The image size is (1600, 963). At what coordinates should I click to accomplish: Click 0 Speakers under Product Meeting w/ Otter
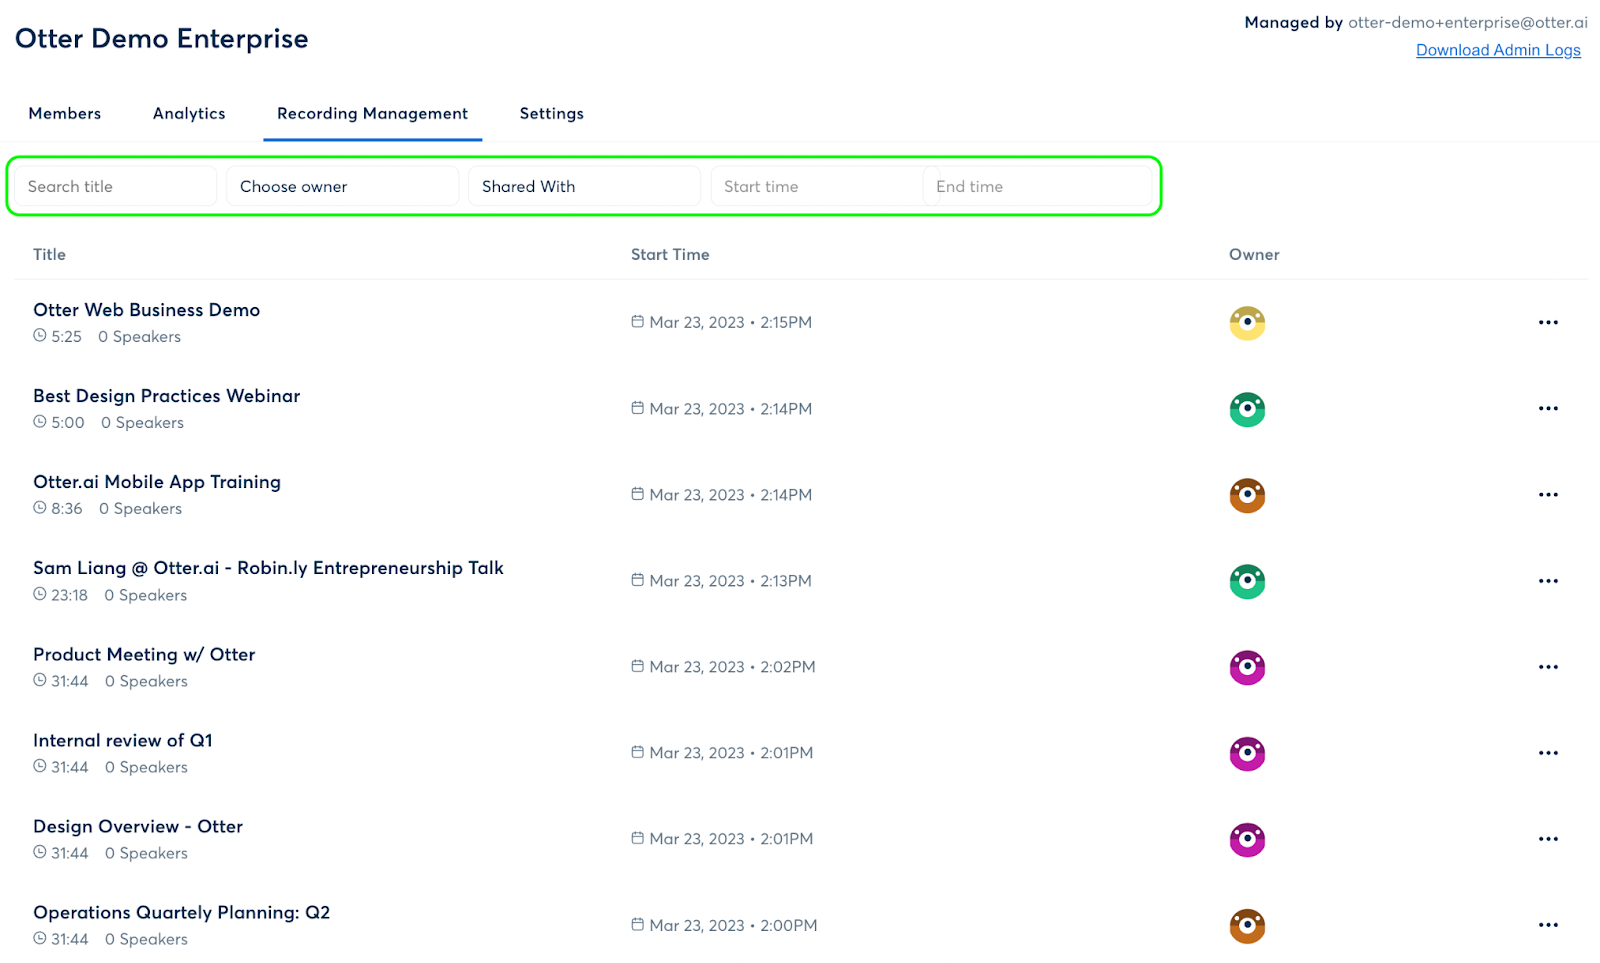[146, 681]
